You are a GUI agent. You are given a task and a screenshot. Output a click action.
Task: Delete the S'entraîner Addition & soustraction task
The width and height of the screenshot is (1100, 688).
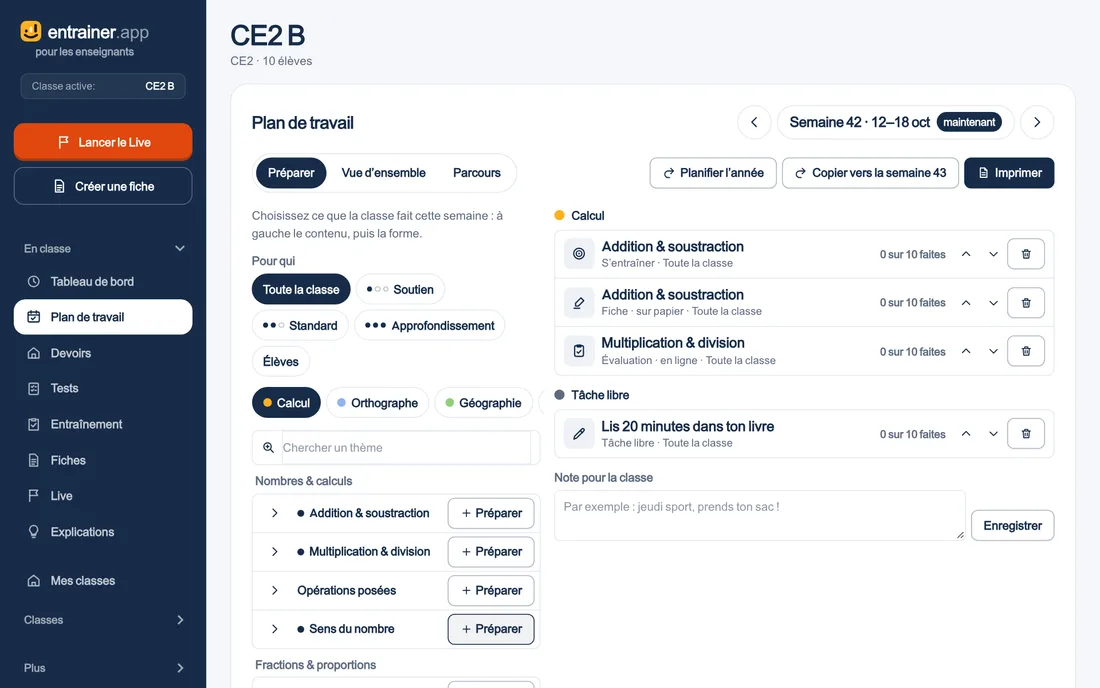[1026, 254]
